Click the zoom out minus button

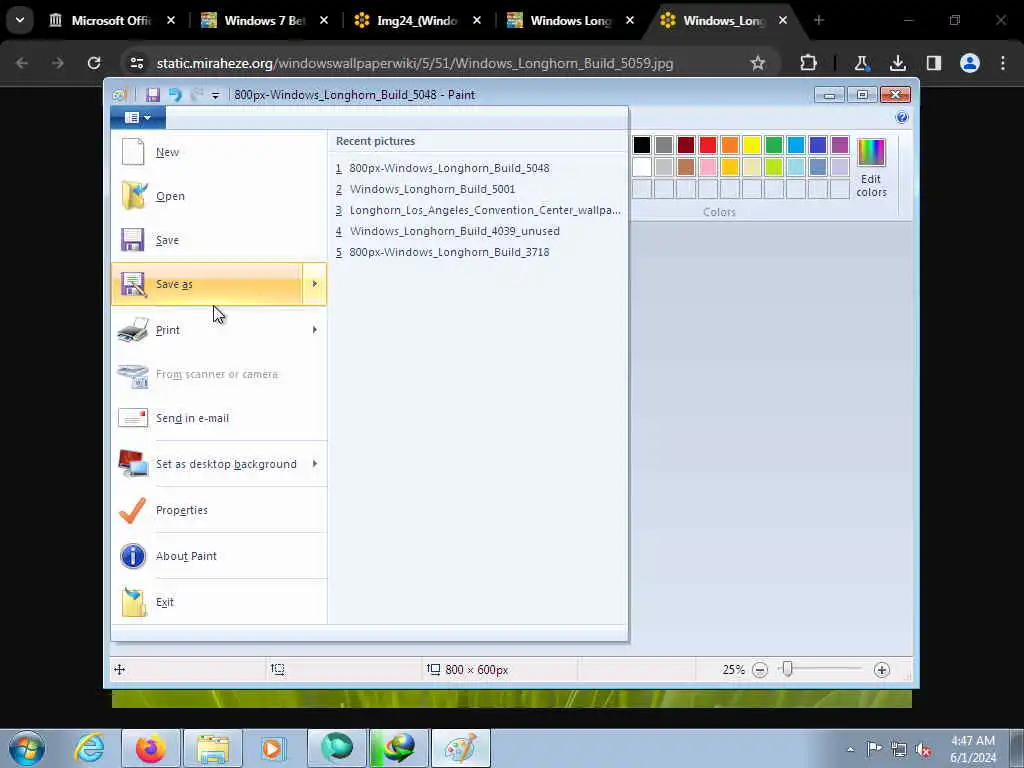tap(760, 670)
